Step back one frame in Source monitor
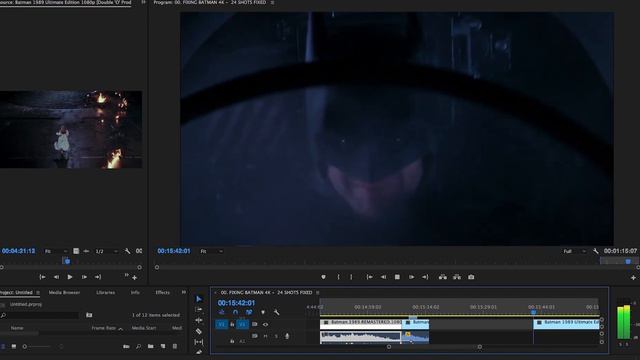This screenshot has height=360, width=640. pos(56,277)
